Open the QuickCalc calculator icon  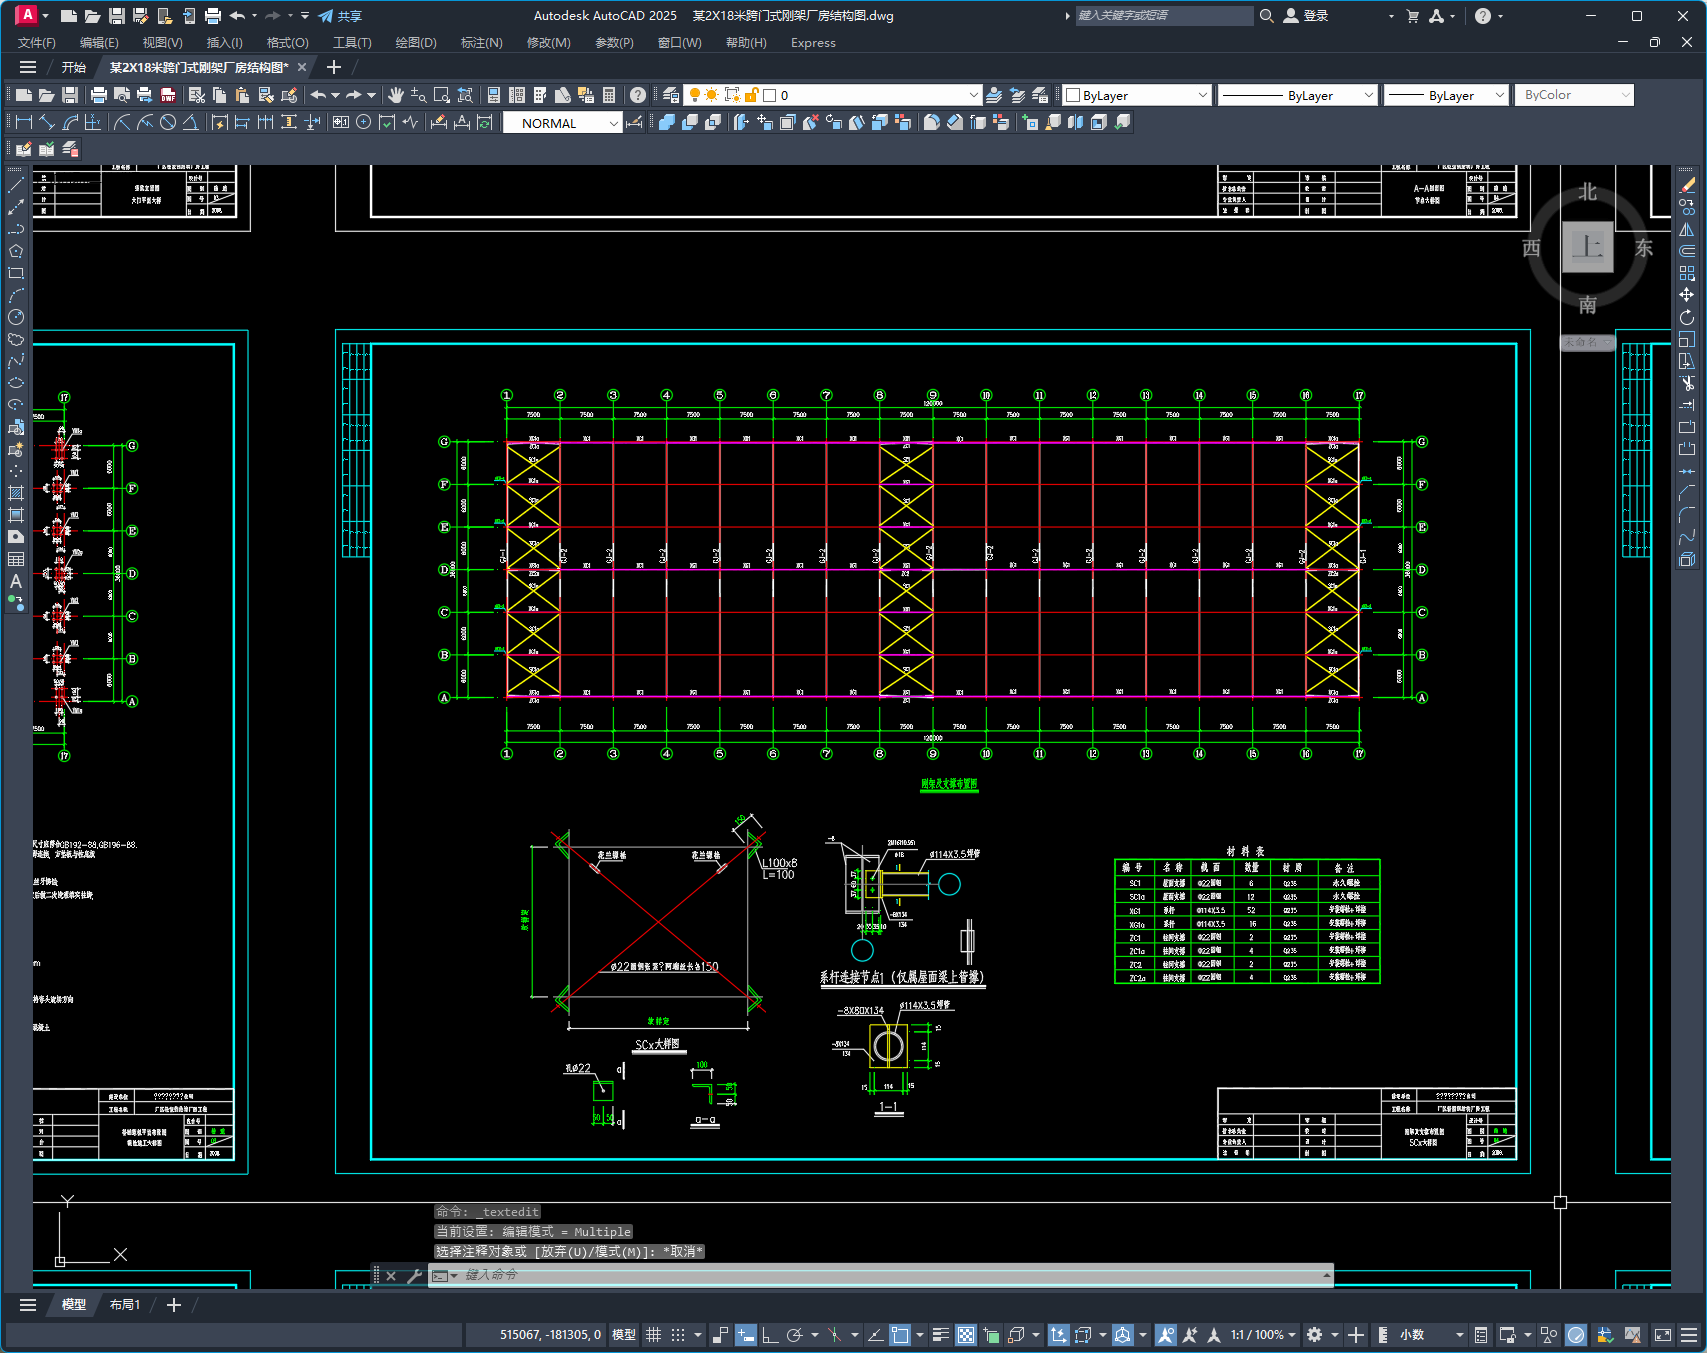click(609, 95)
